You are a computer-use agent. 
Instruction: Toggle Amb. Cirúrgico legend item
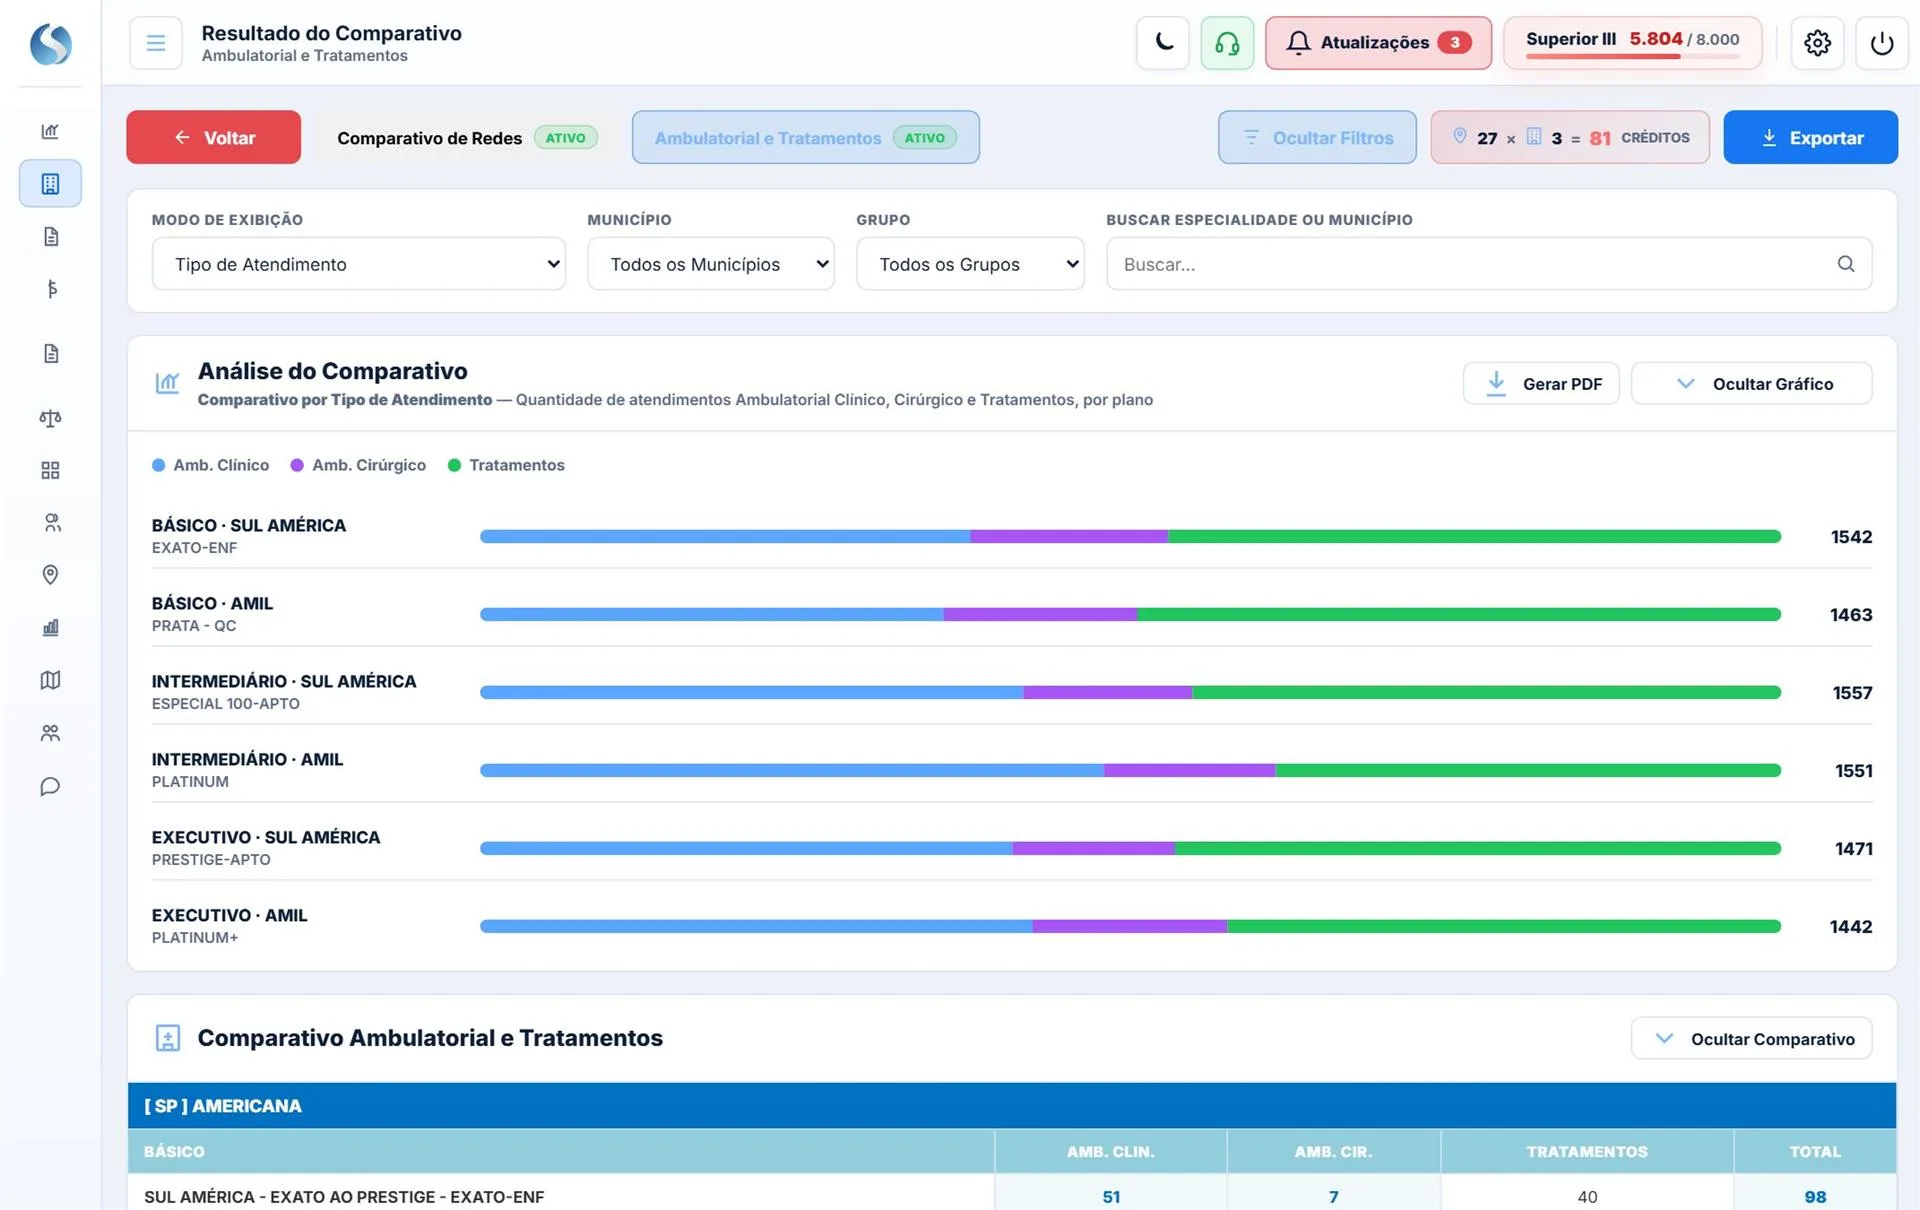coord(358,465)
